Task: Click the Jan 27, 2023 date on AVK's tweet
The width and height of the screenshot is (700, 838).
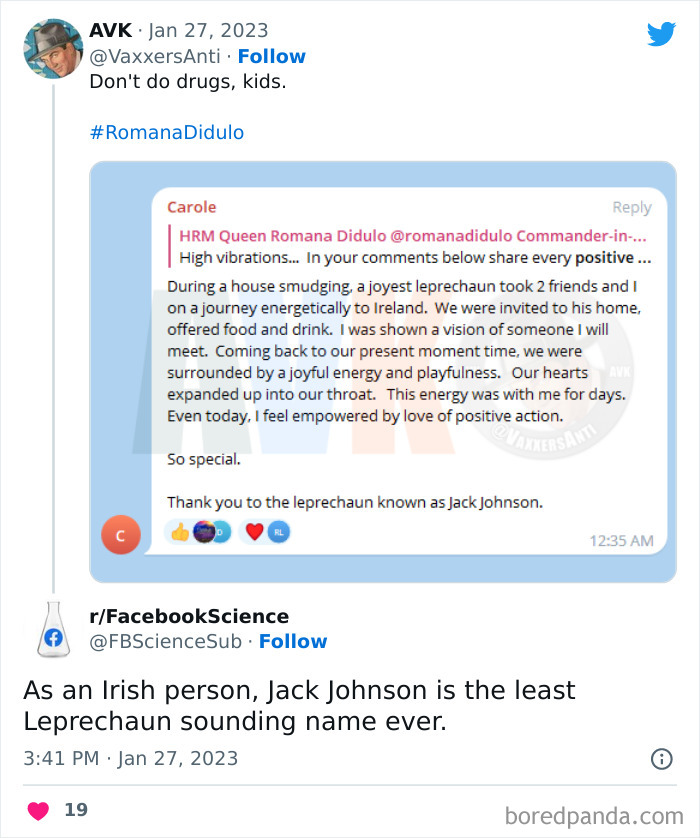Action: coord(208,31)
